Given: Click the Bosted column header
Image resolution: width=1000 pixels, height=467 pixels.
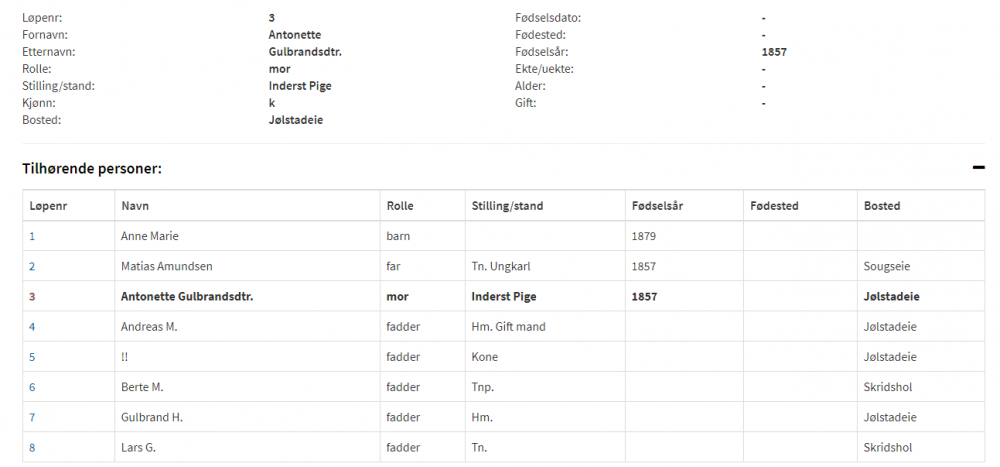Looking at the screenshot, I should click(882, 206).
